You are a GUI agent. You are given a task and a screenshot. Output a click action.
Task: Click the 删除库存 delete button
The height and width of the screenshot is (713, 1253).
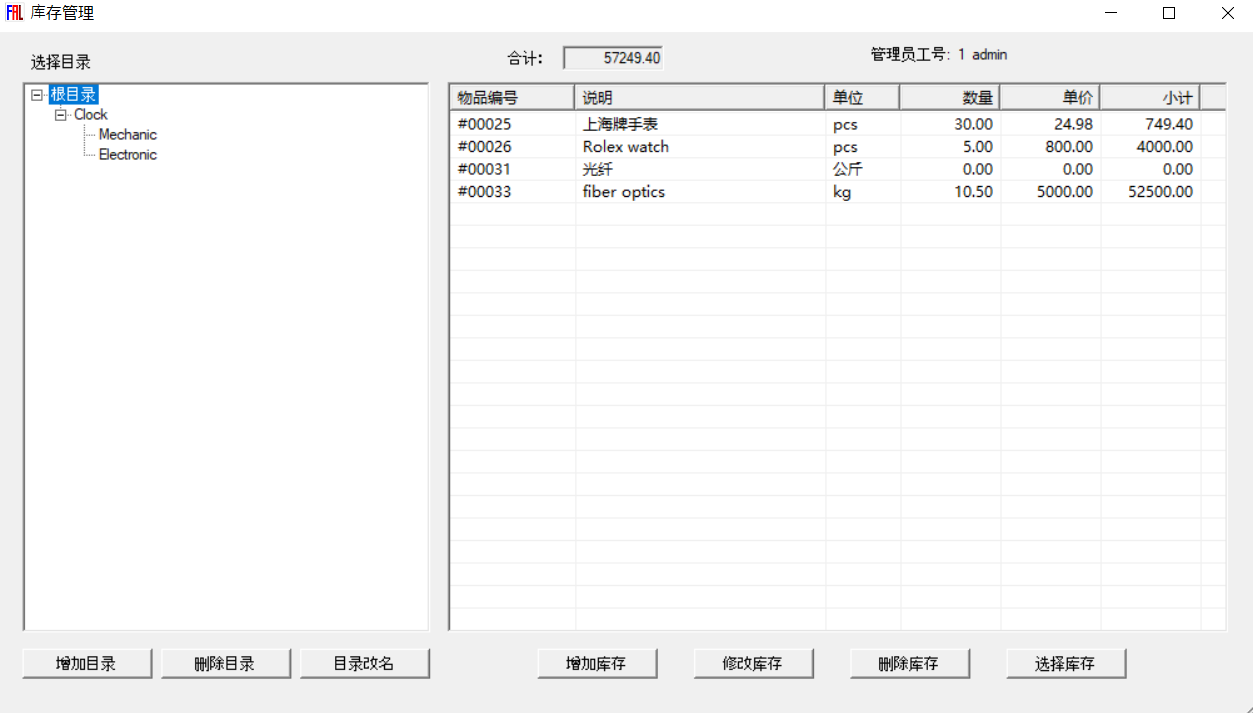point(909,664)
